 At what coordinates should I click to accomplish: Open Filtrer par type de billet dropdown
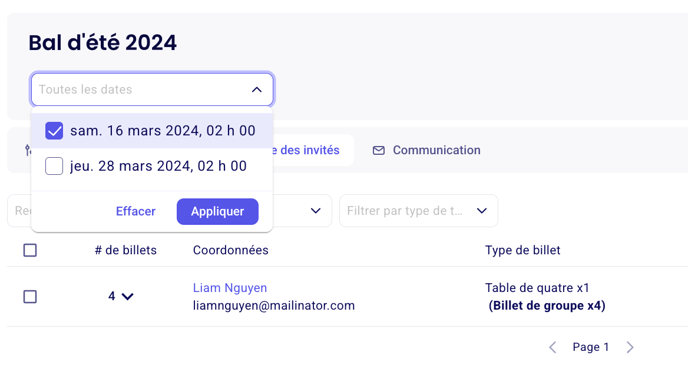[419, 211]
